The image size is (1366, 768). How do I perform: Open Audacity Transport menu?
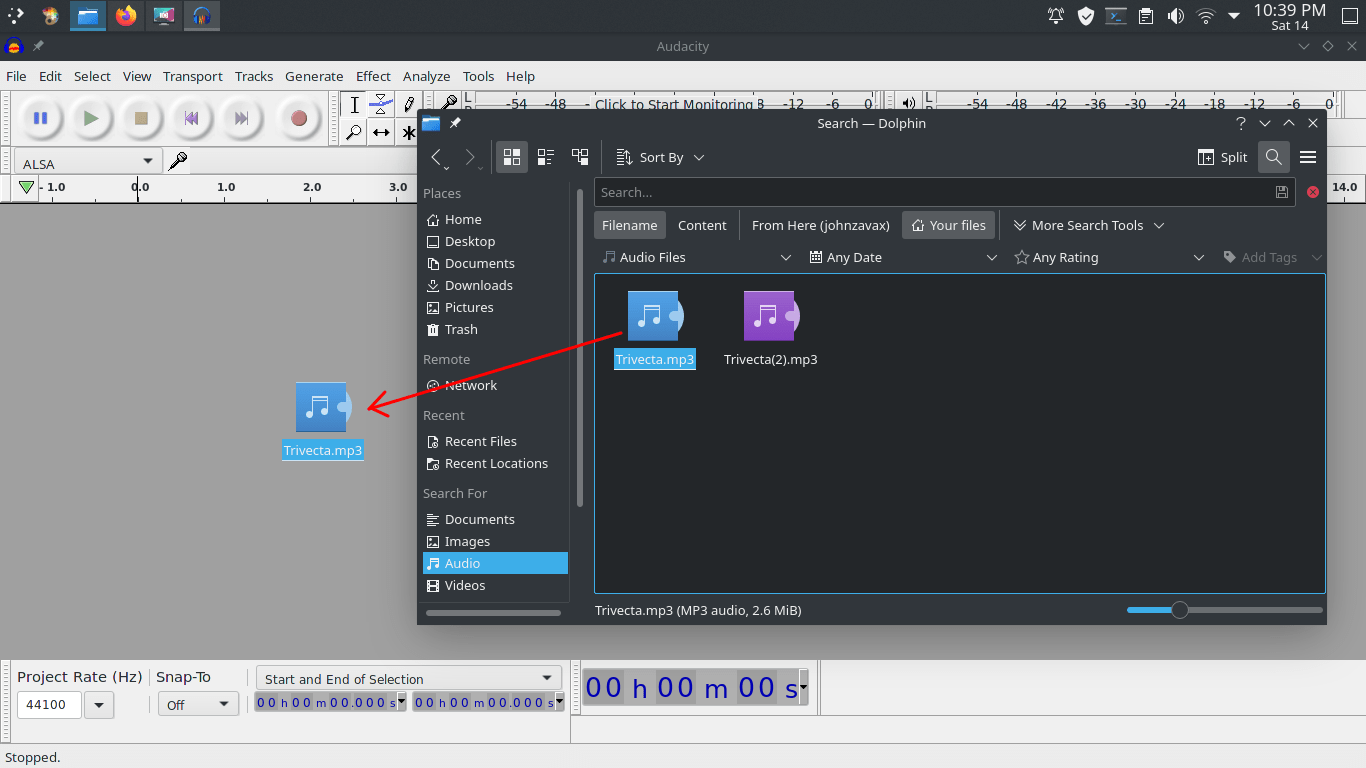click(193, 76)
